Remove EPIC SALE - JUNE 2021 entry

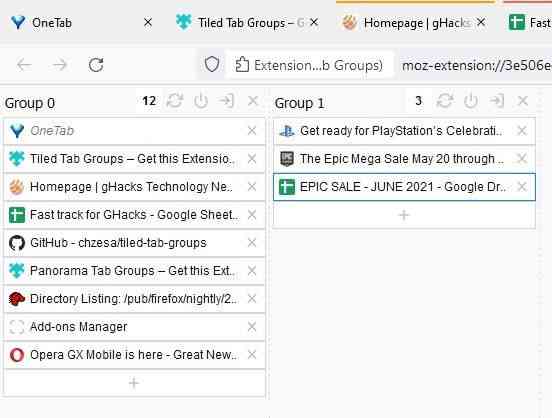point(522,187)
